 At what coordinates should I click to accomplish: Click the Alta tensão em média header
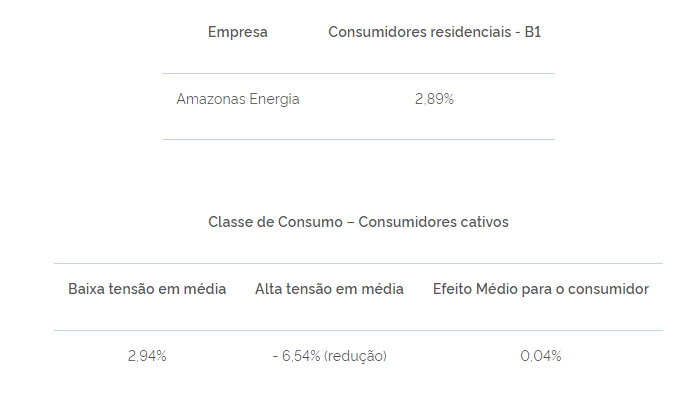point(329,289)
